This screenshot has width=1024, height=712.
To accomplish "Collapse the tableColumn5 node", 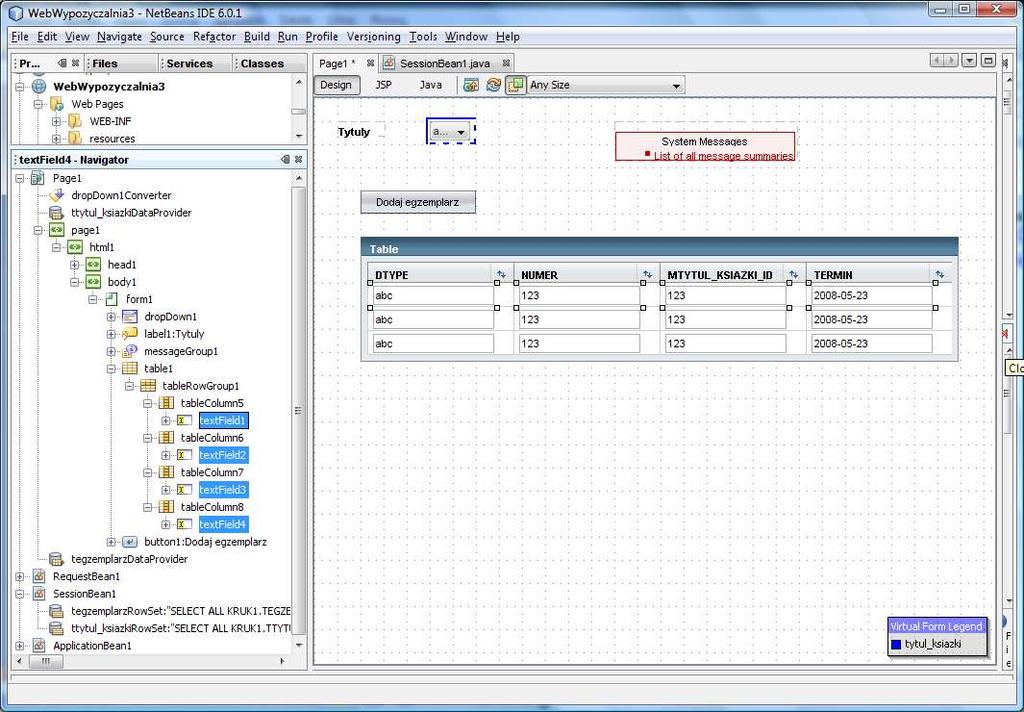I will pyautogui.click(x=148, y=404).
